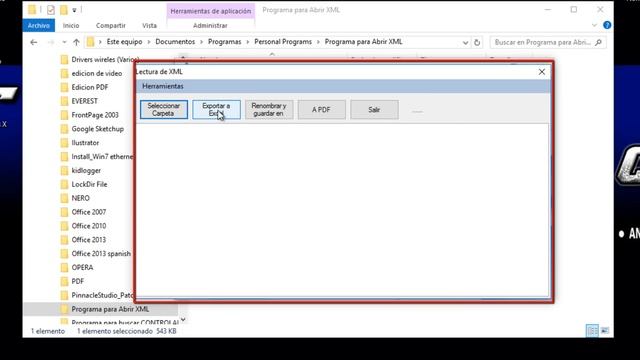Open the Customize Quick Access Toolbar dropdown
The image size is (640, 360).
tap(74, 10)
